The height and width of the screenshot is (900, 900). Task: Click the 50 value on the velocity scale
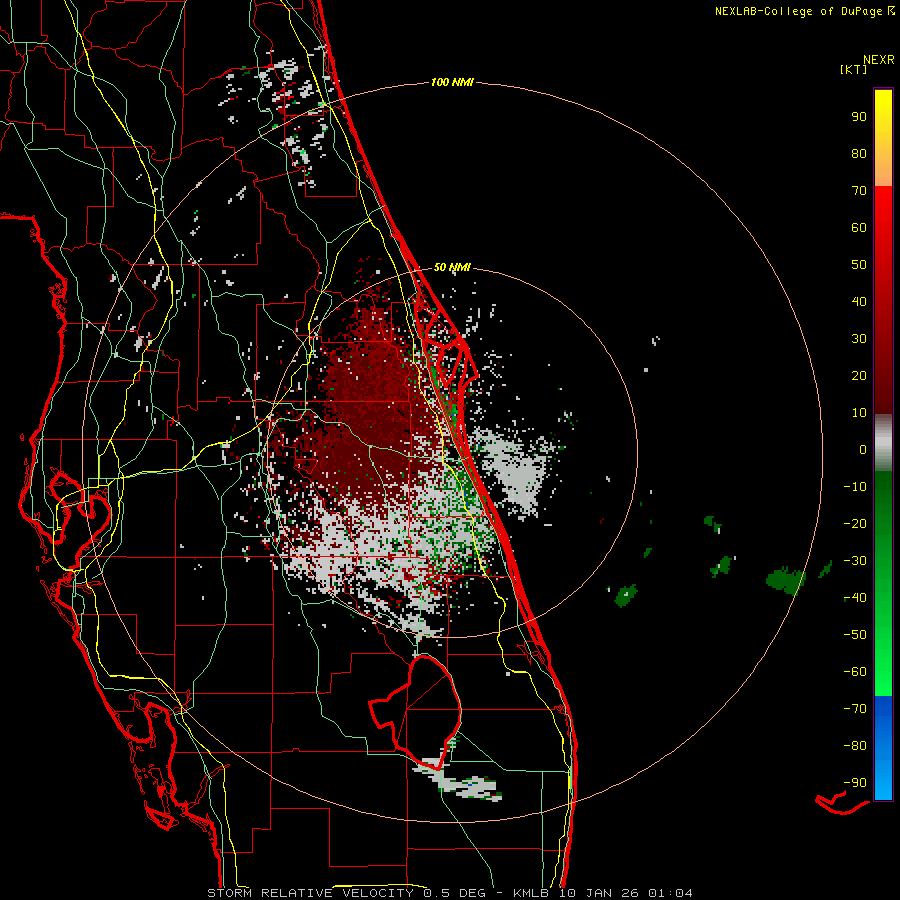click(x=859, y=265)
